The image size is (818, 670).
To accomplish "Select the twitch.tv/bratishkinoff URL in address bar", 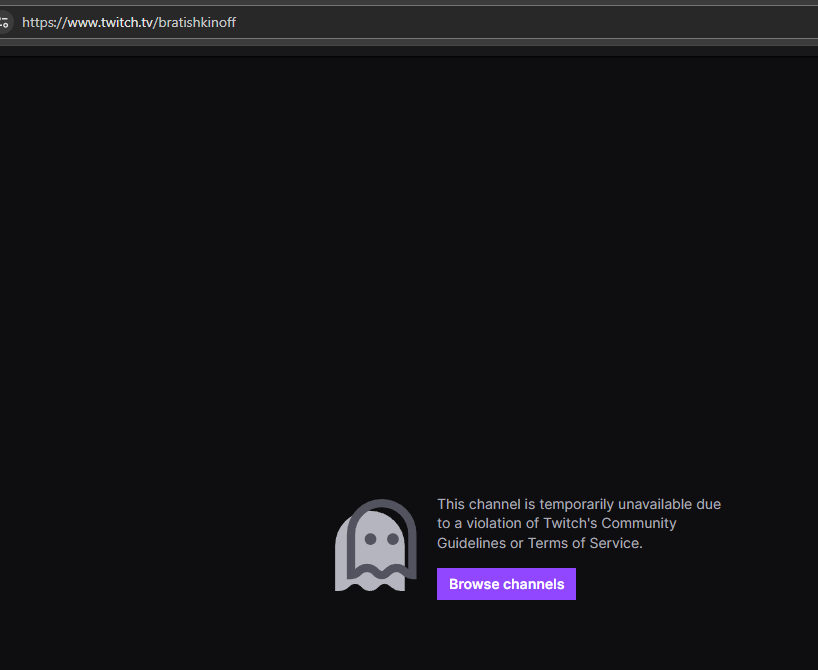I will tap(129, 22).
